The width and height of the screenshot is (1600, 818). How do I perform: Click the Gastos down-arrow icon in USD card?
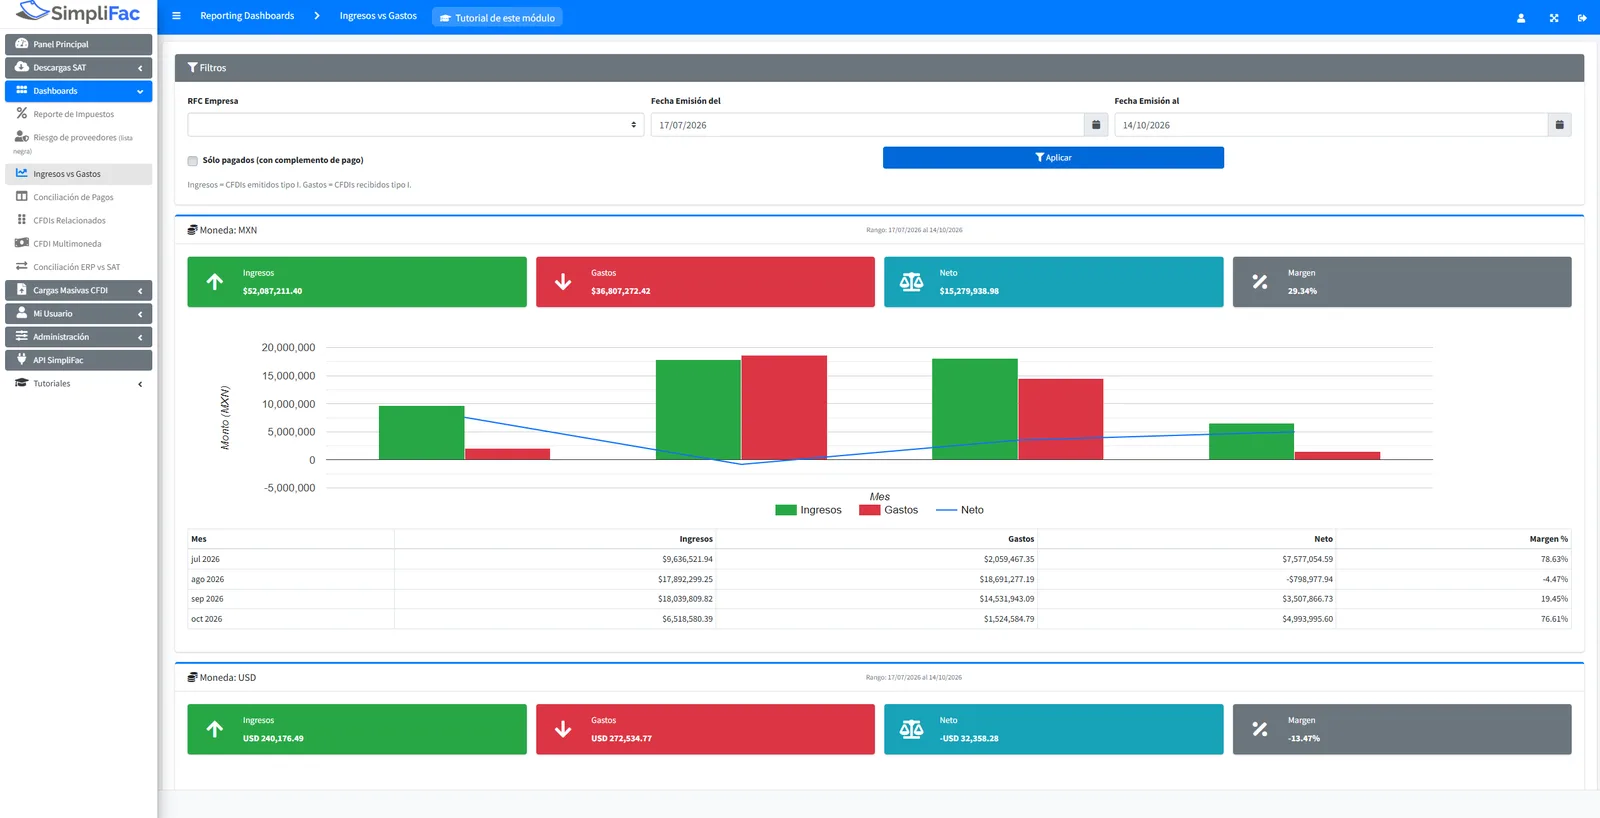point(563,729)
